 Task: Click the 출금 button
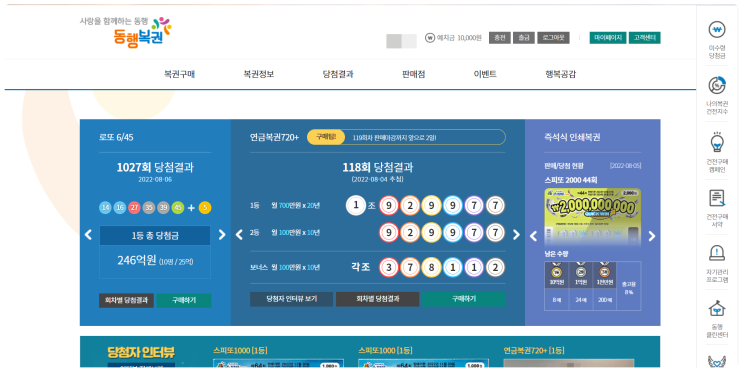(x=524, y=37)
